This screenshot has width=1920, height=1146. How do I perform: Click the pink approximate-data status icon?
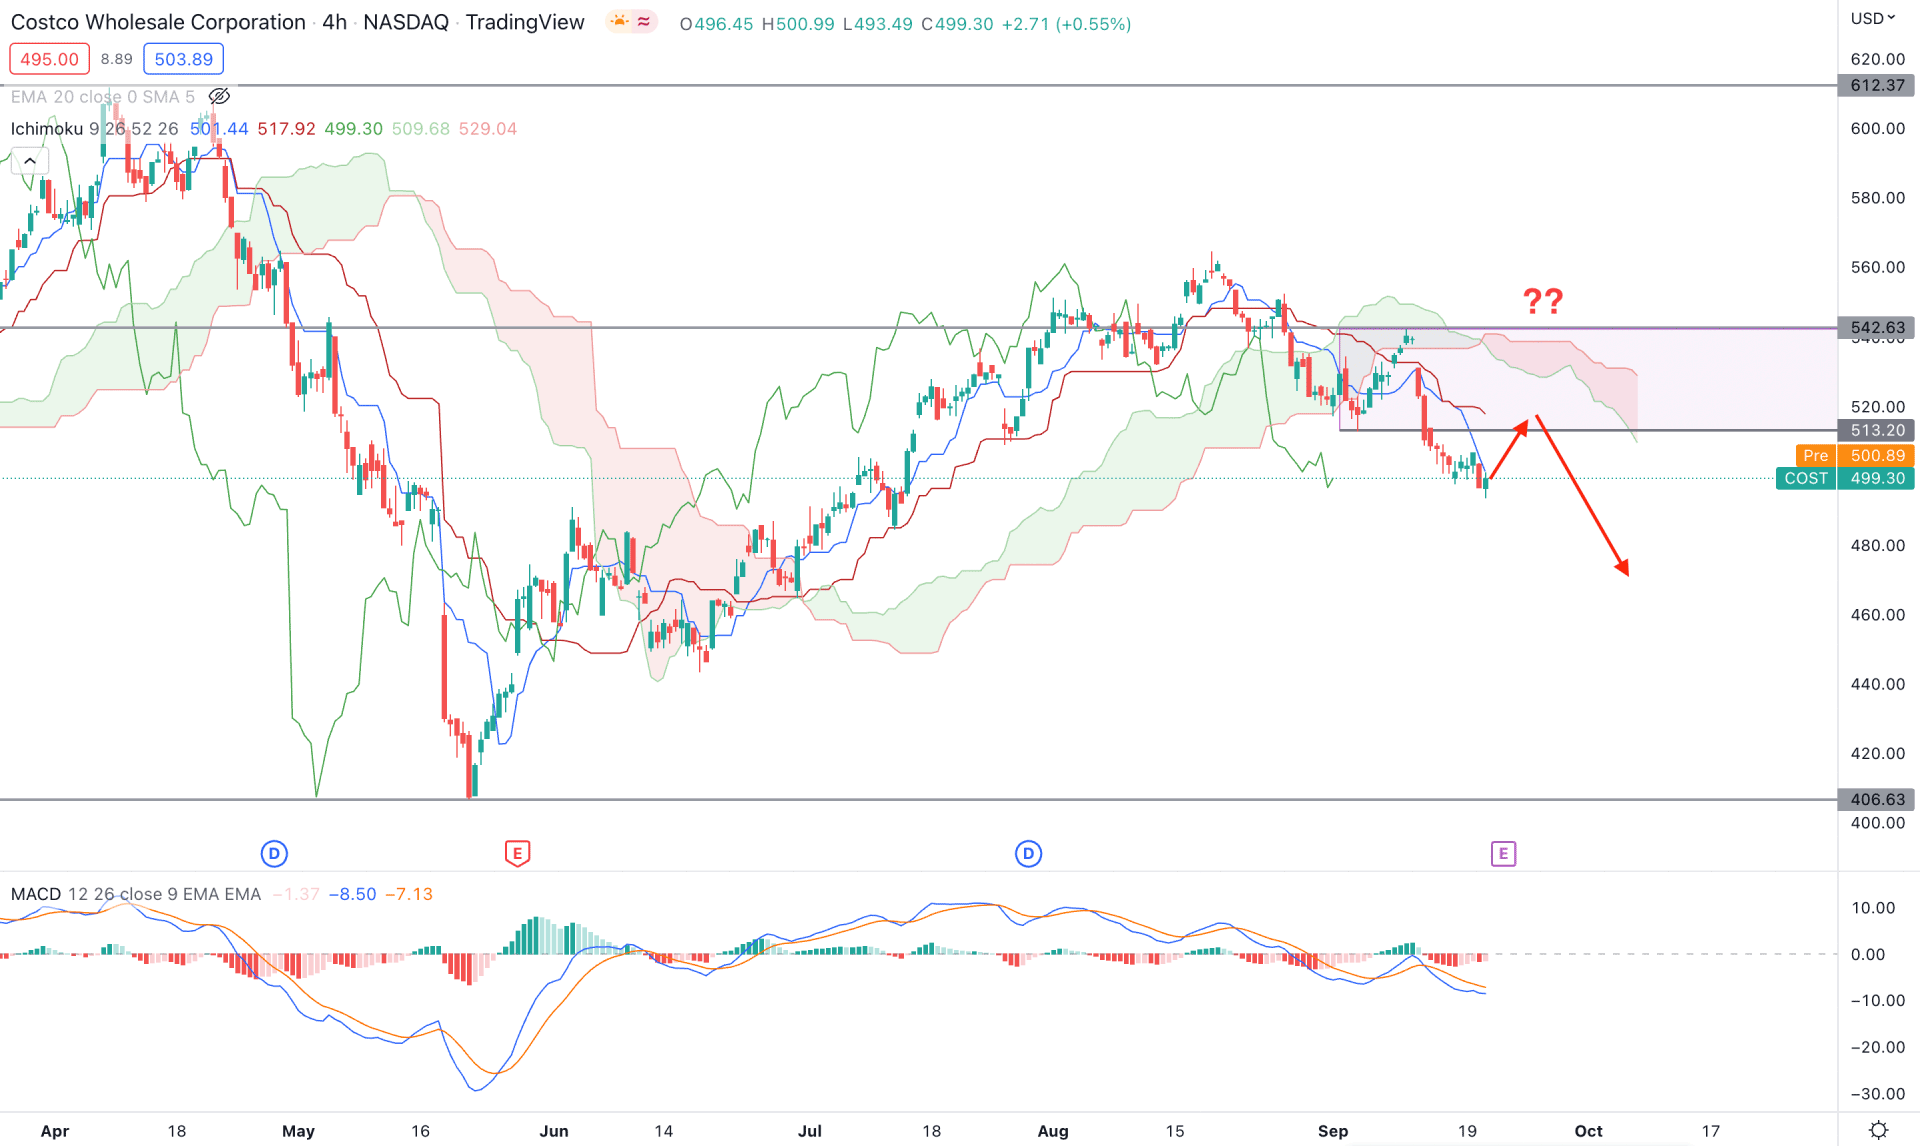point(644,22)
